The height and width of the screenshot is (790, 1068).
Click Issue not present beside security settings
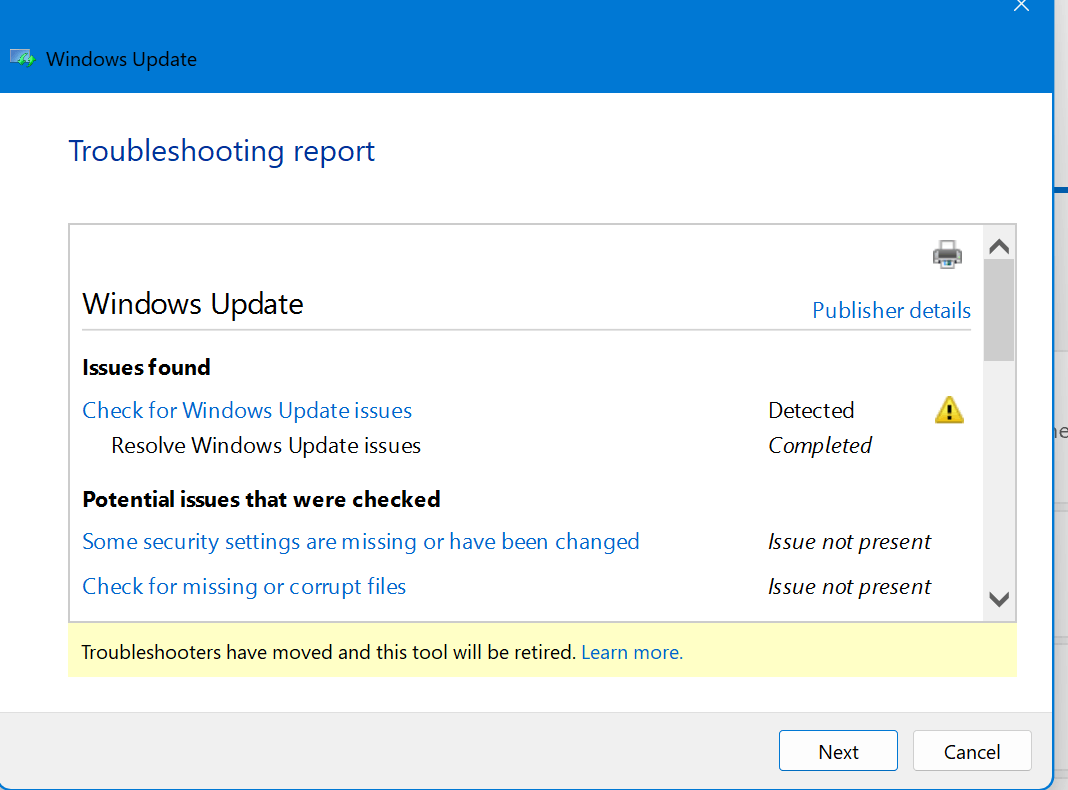click(849, 541)
